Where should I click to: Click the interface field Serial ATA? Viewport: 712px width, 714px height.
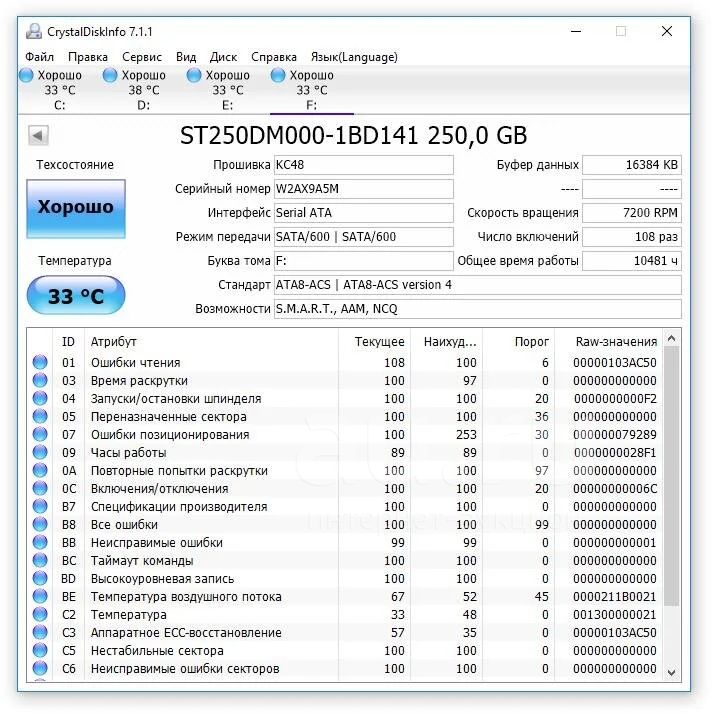pyautogui.click(x=363, y=213)
